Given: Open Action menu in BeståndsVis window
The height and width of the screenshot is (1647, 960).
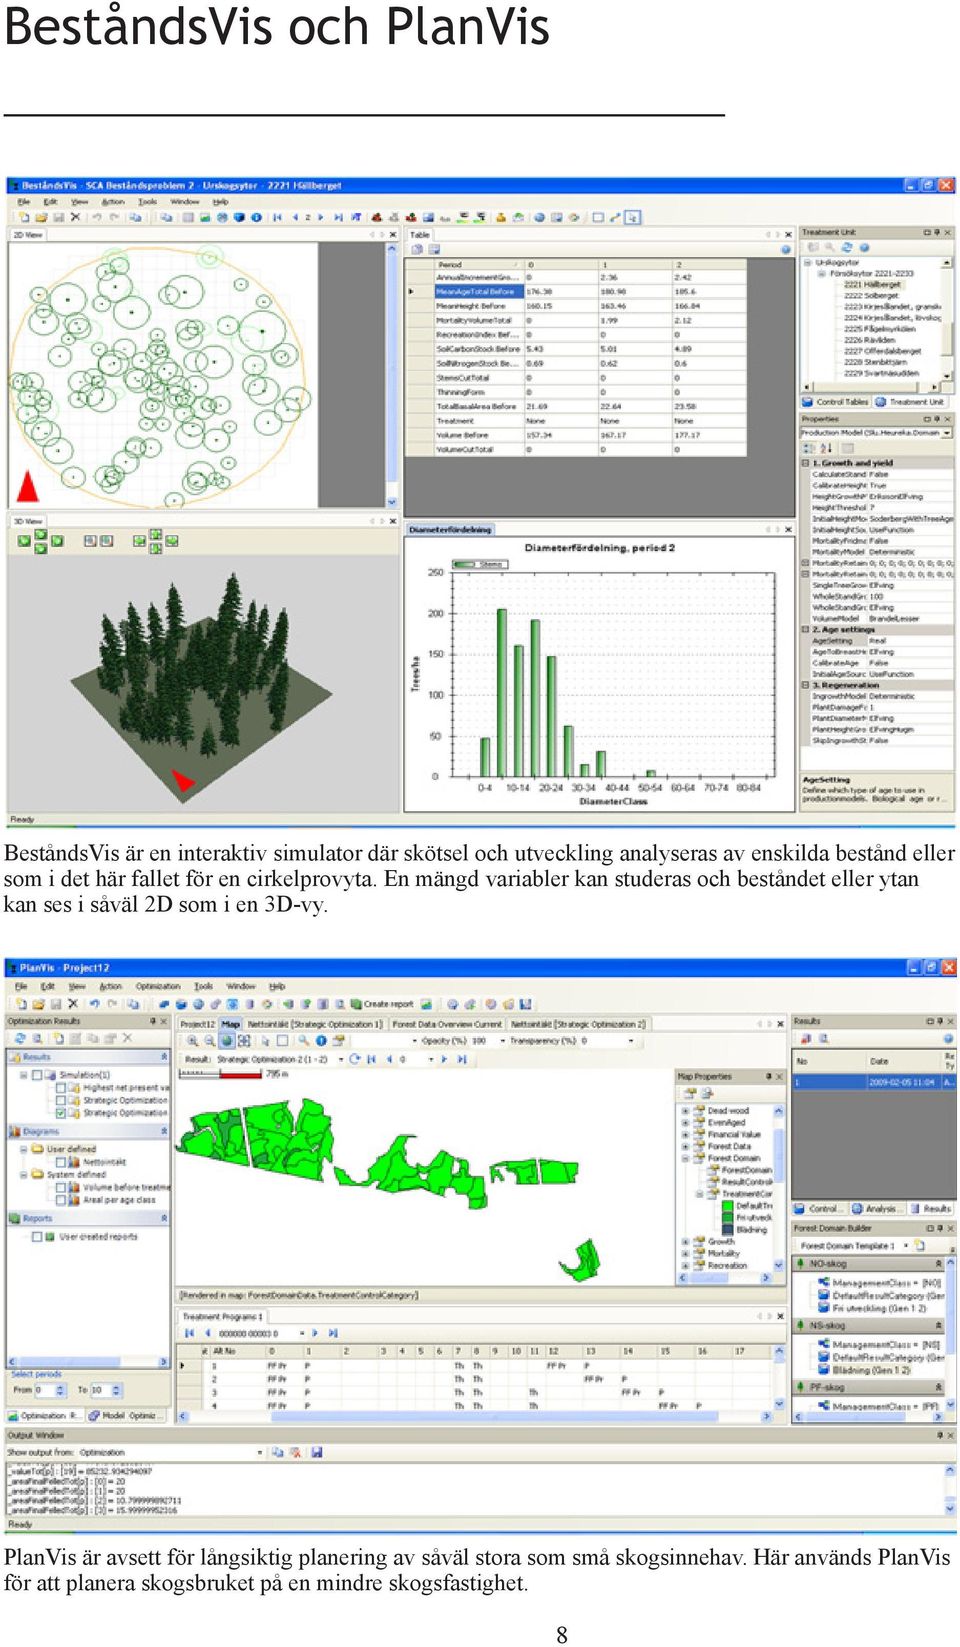Looking at the screenshot, I should [x=113, y=202].
